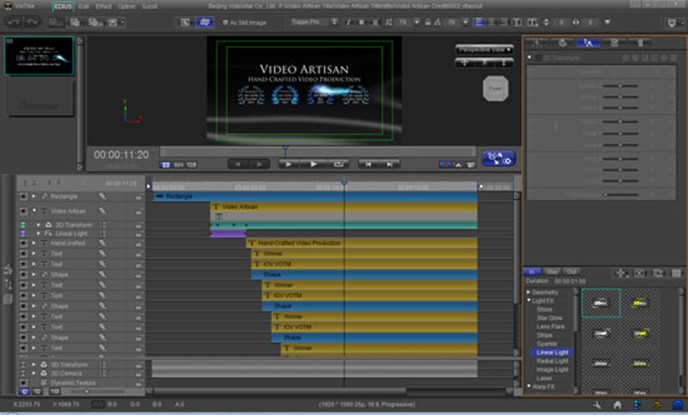Expand the 3D Camera row
Image resolution: width=688 pixels, height=415 pixels.
point(34,373)
